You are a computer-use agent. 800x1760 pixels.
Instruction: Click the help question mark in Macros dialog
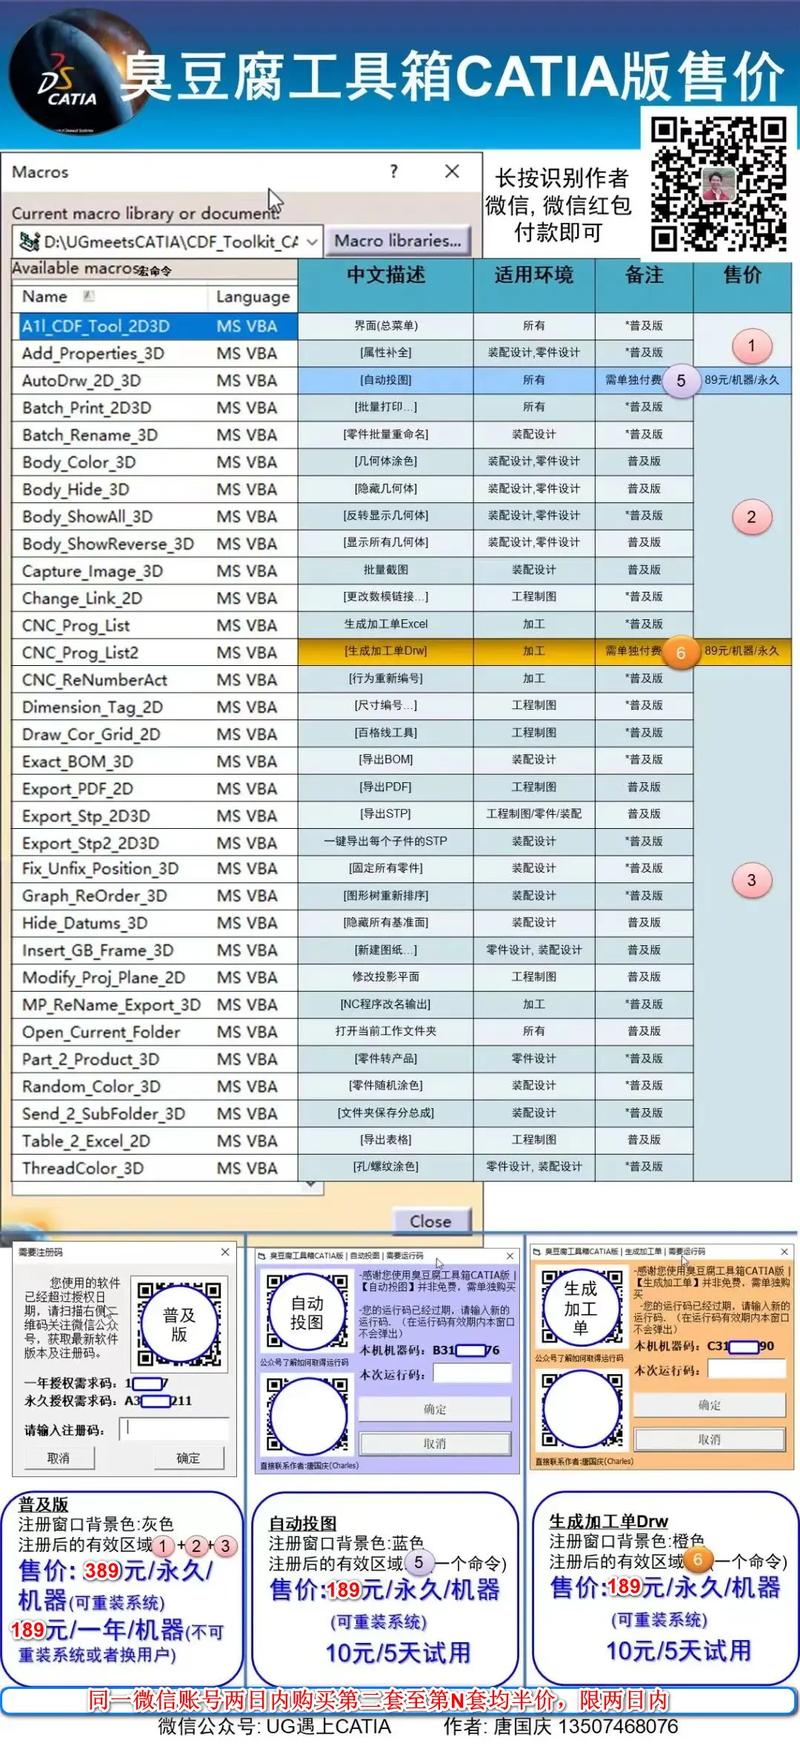click(394, 171)
